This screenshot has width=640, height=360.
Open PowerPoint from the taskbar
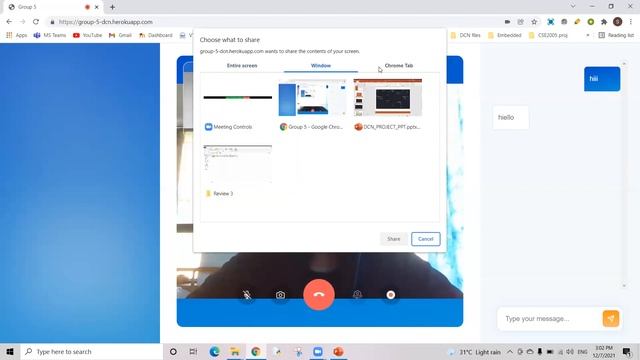click(338, 351)
